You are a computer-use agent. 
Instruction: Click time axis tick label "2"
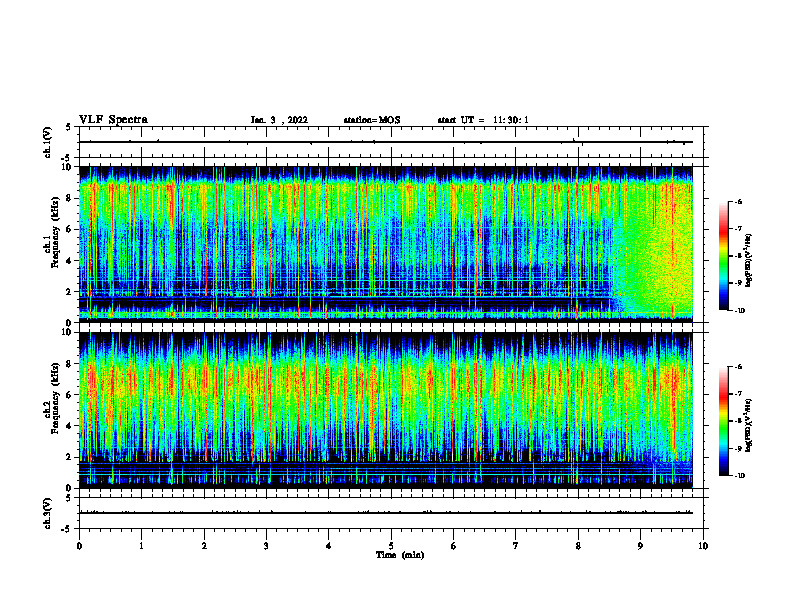point(204,546)
